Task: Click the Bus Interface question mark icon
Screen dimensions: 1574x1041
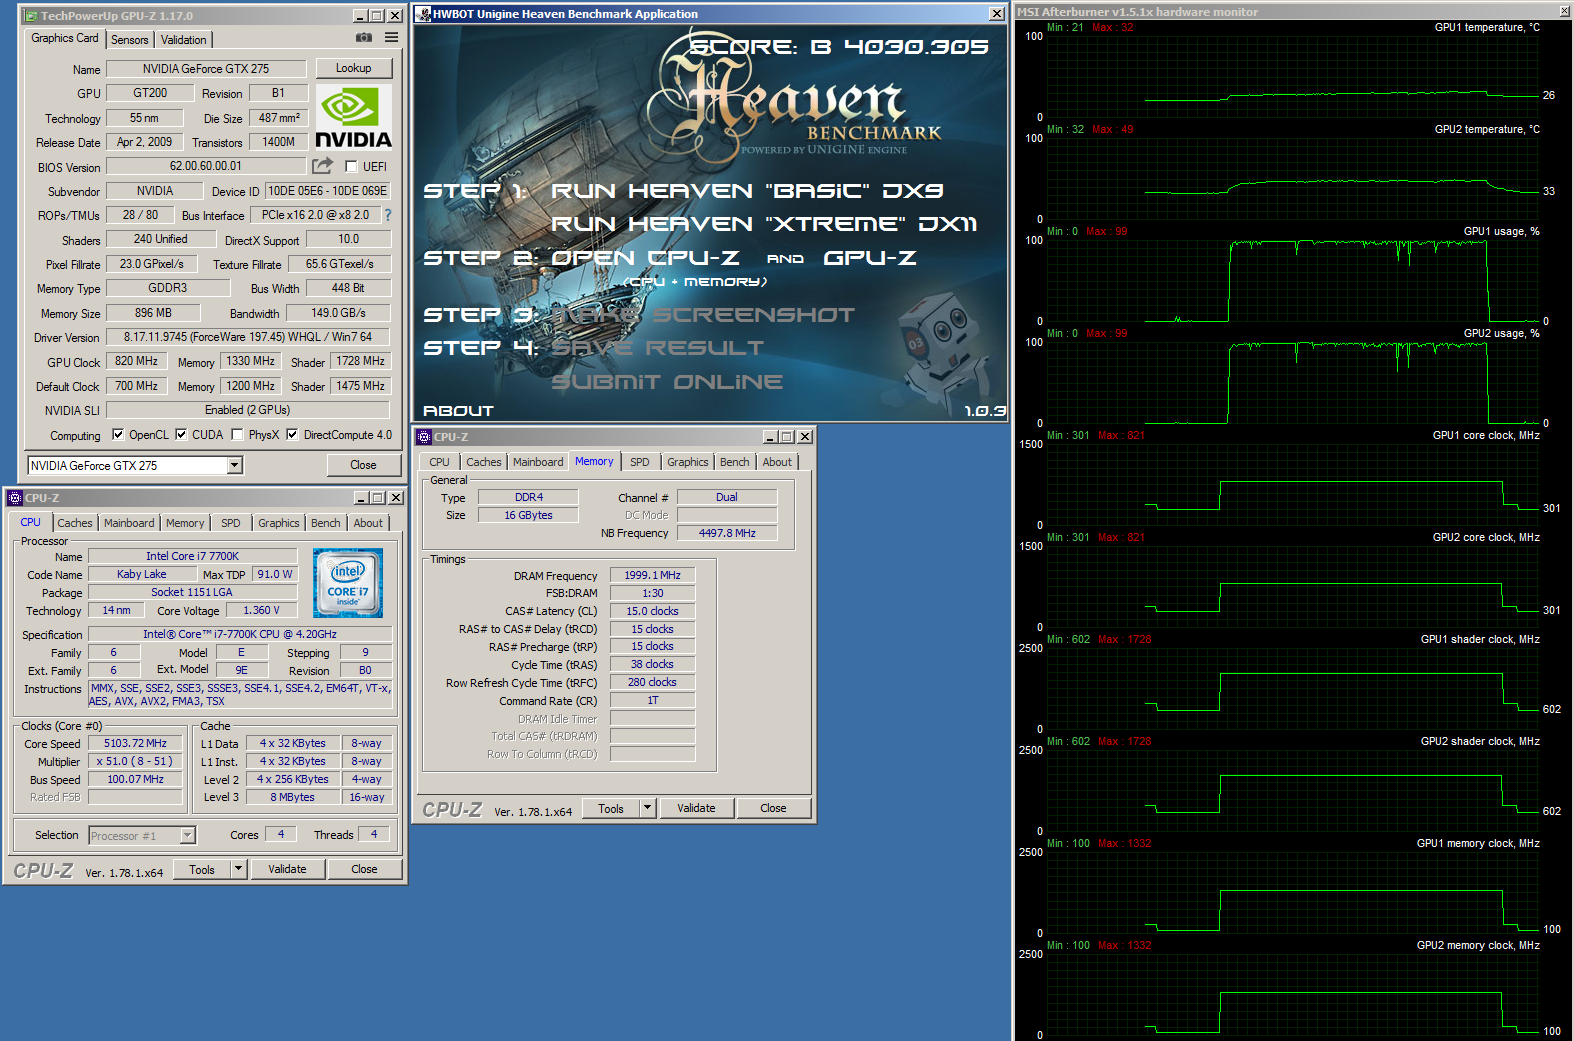Action: tap(388, 215)
